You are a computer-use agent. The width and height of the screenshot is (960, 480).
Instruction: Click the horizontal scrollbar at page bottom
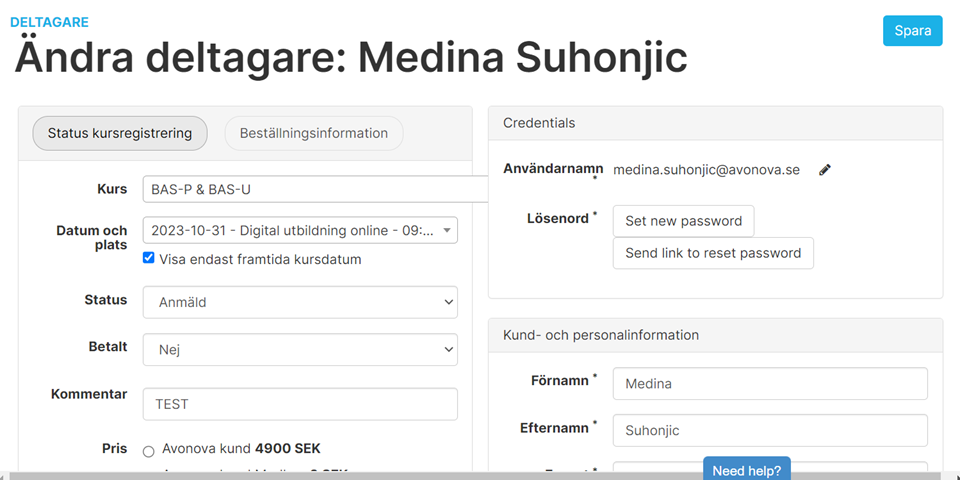point(400,475)
